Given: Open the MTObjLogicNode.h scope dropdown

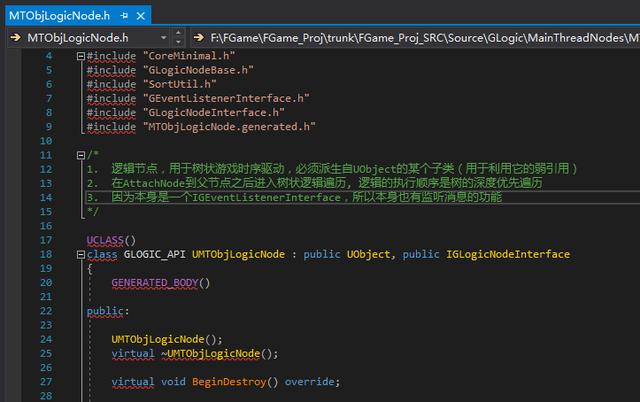Looking at the screenshot, I should click(x=163, y=38).
